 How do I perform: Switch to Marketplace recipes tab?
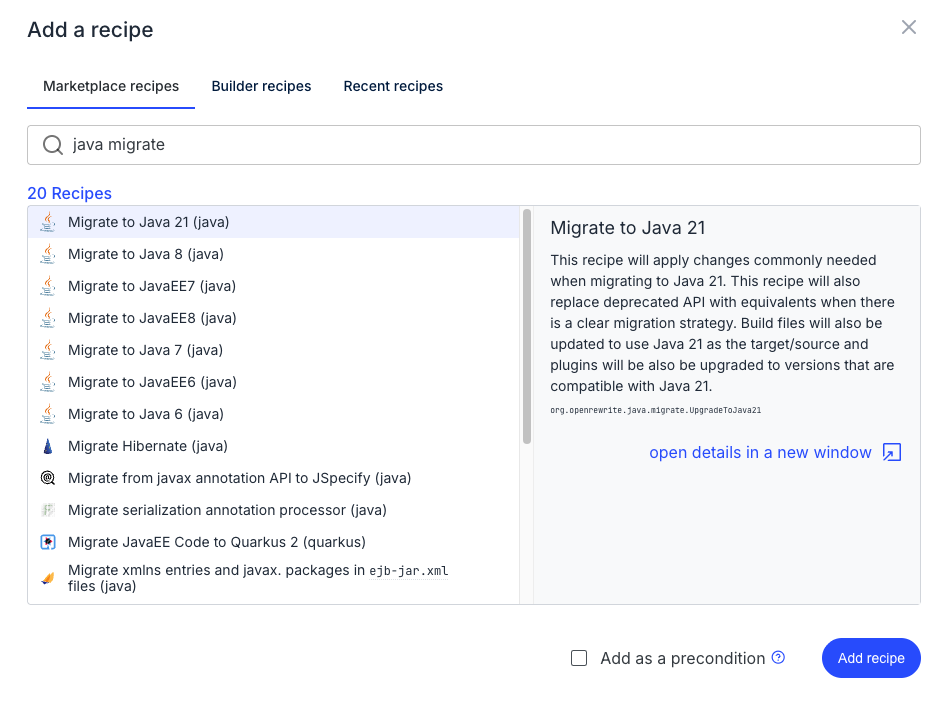coord(111,86)
